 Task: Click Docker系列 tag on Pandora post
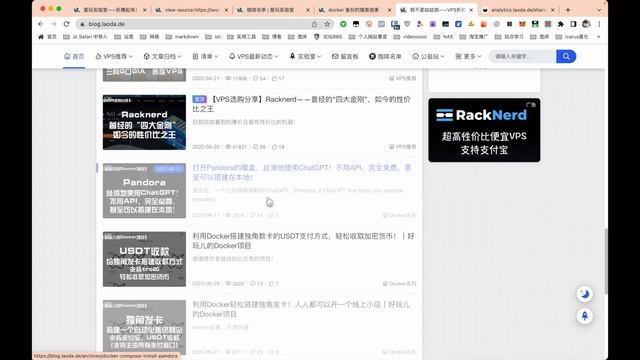click(399, 215)
